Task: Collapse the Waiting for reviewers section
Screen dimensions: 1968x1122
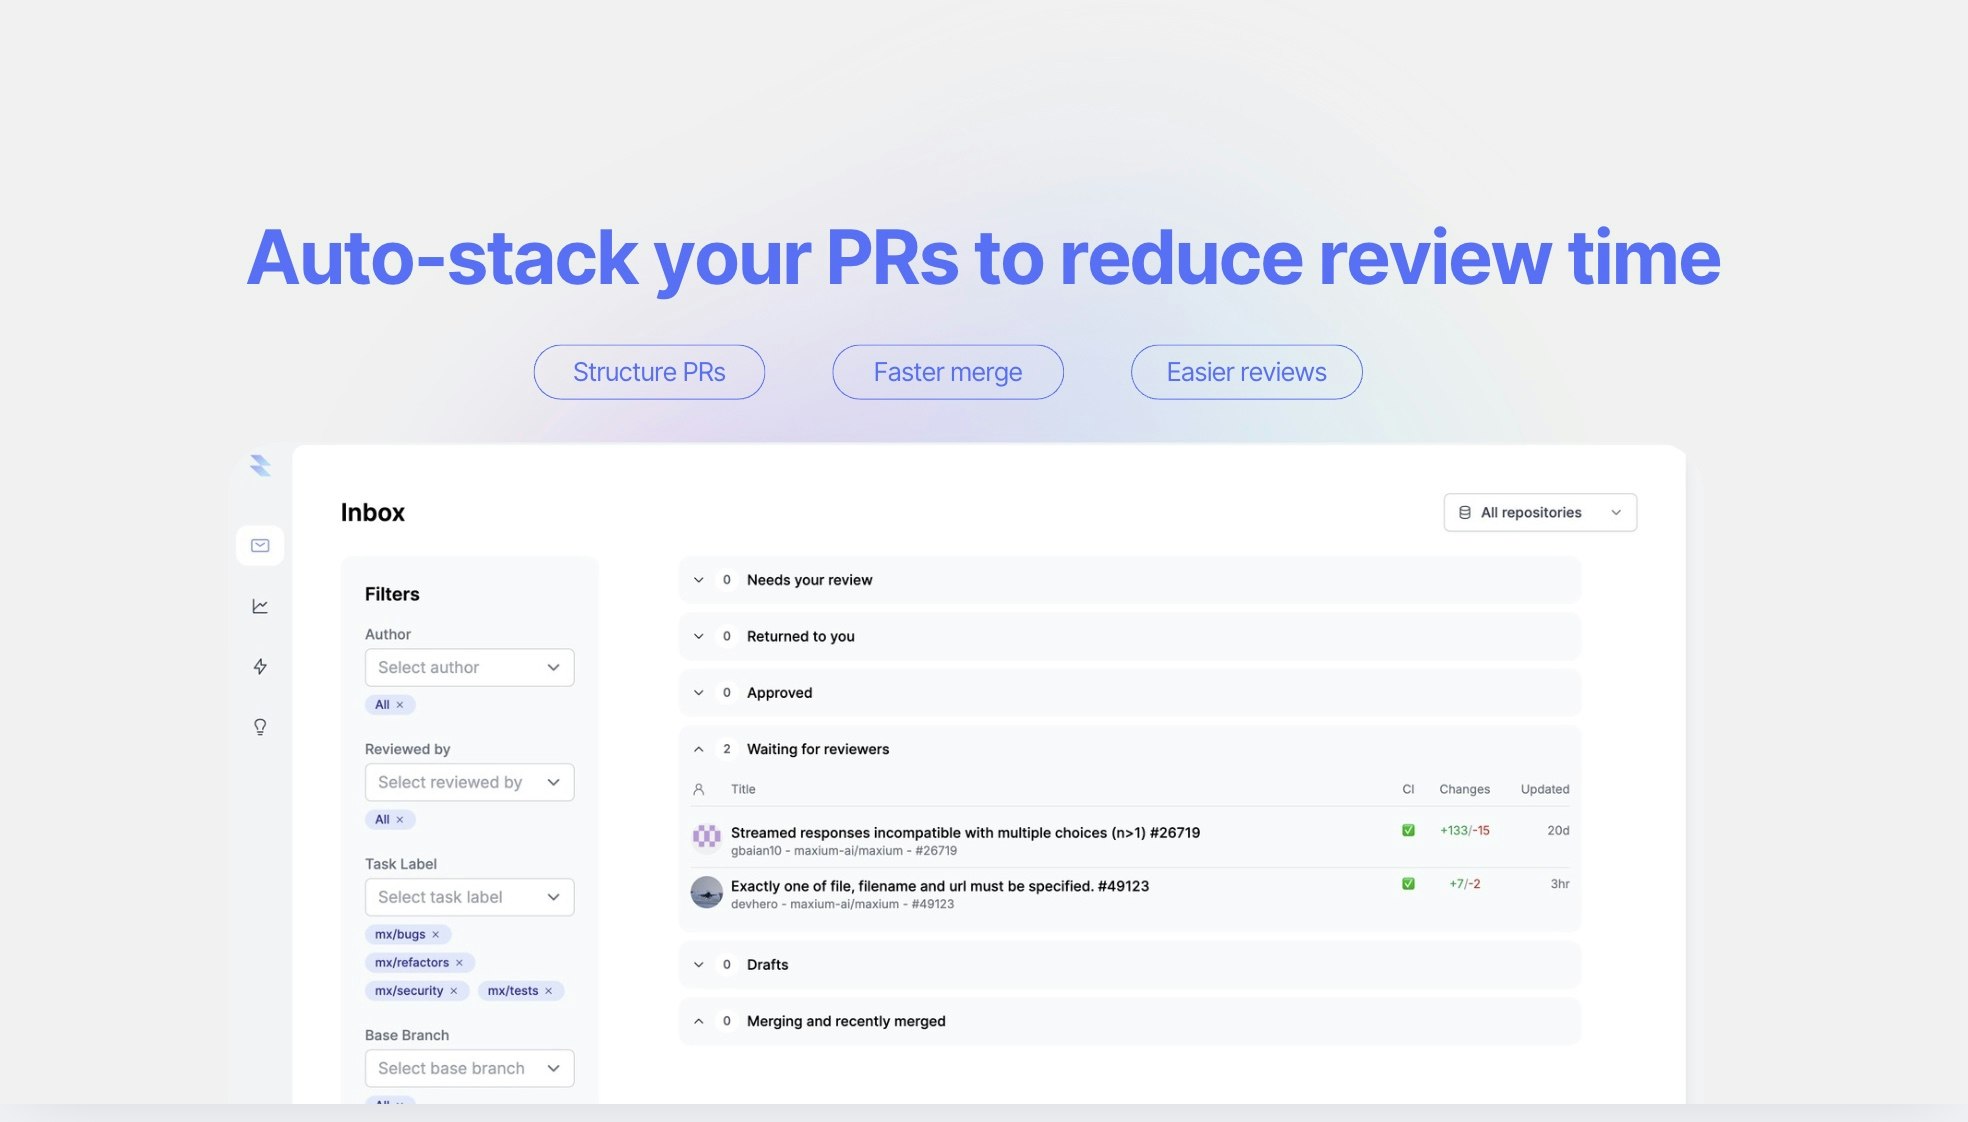Action: [x=699, y=749]
